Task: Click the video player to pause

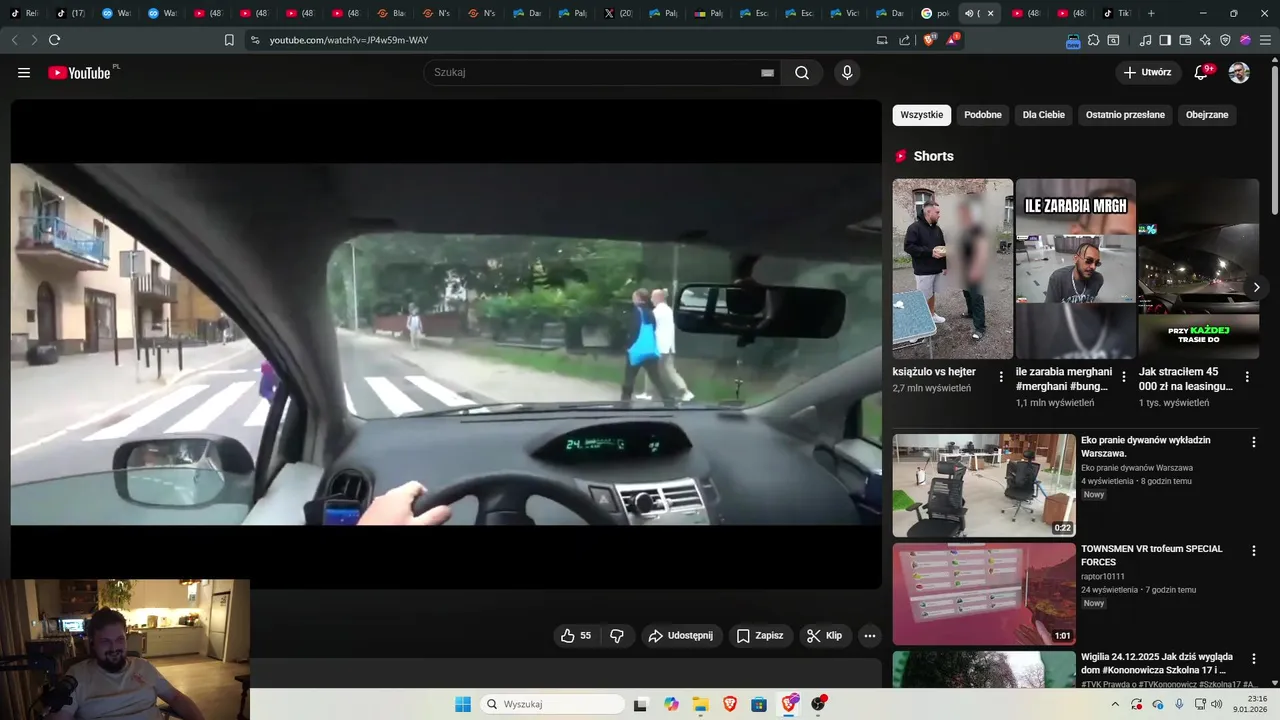Action: [446, 344]
